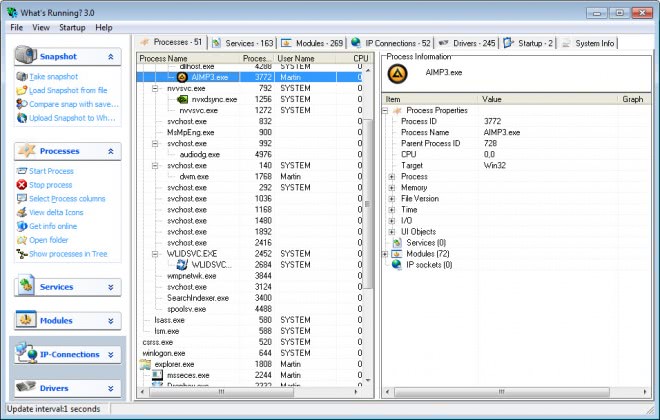The height and width of the screenshot is (420, 660).
Task: Click Select Process columns link
Action: [x=68, y=199]
